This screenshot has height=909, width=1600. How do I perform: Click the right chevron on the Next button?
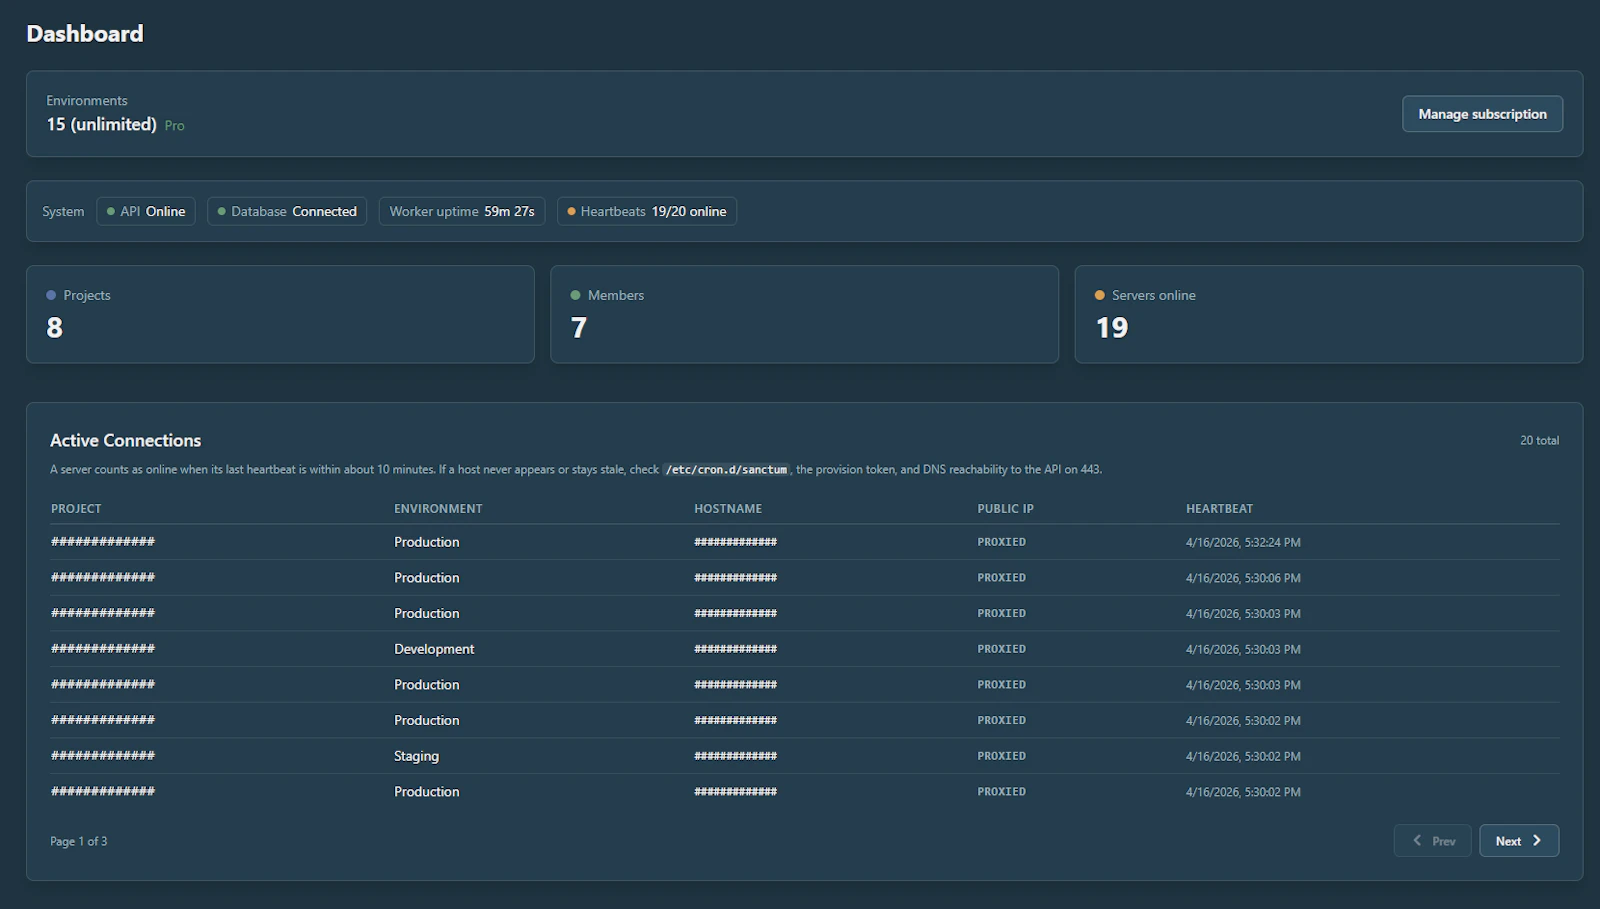pyautogui.click(x=1535, y=840)
